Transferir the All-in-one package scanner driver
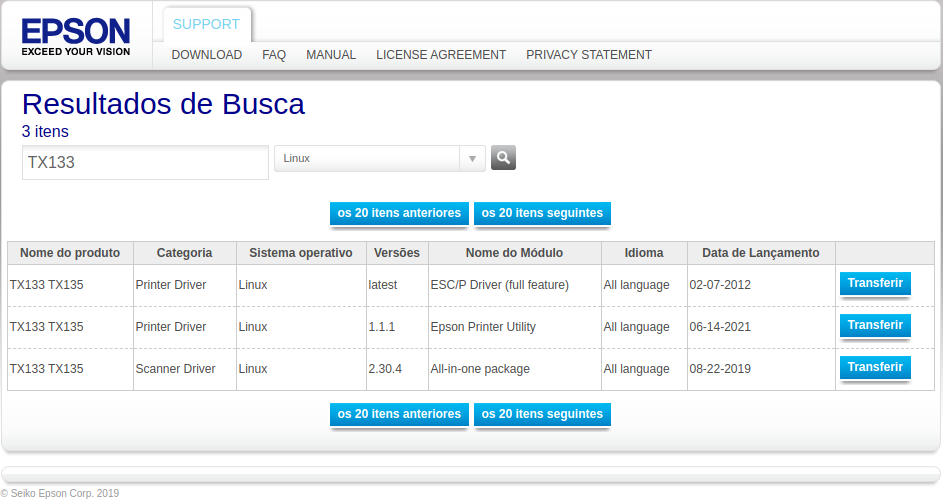Screen dimensions: 943x502 click(x=875, y=367)
